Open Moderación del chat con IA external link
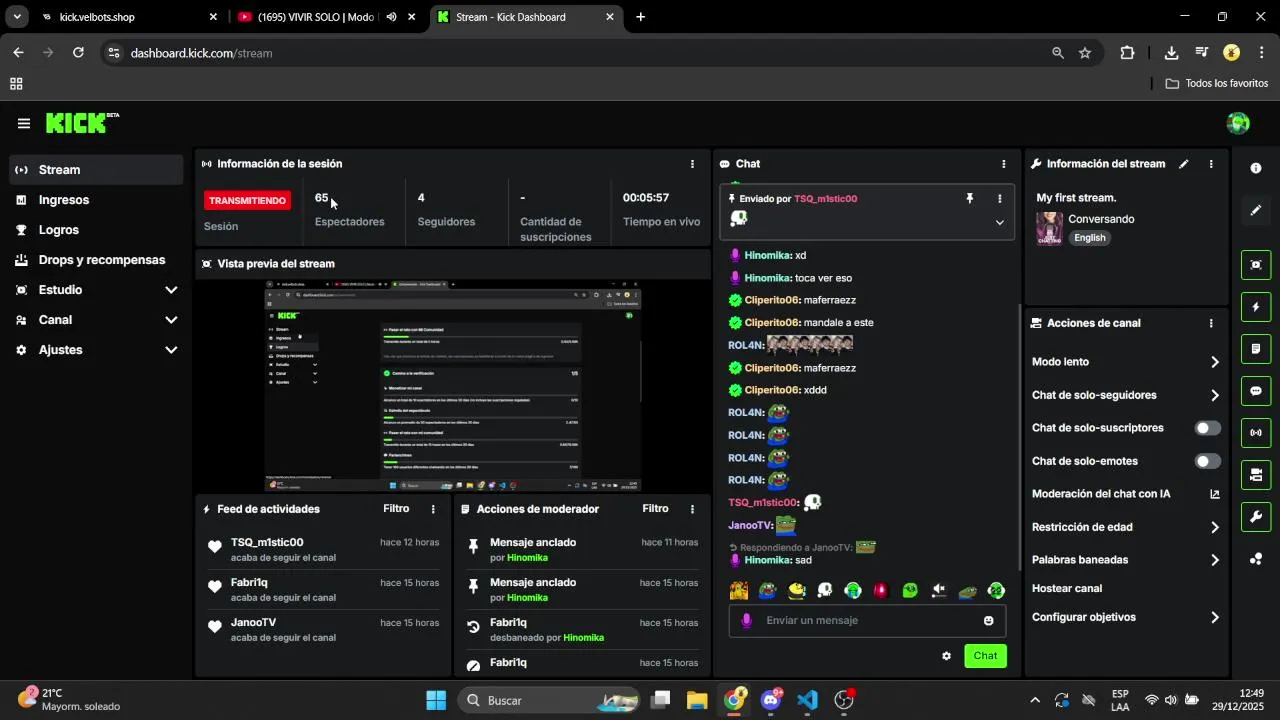The width and height of the screenshot is (1280, 720). (x=1215, y=494)
